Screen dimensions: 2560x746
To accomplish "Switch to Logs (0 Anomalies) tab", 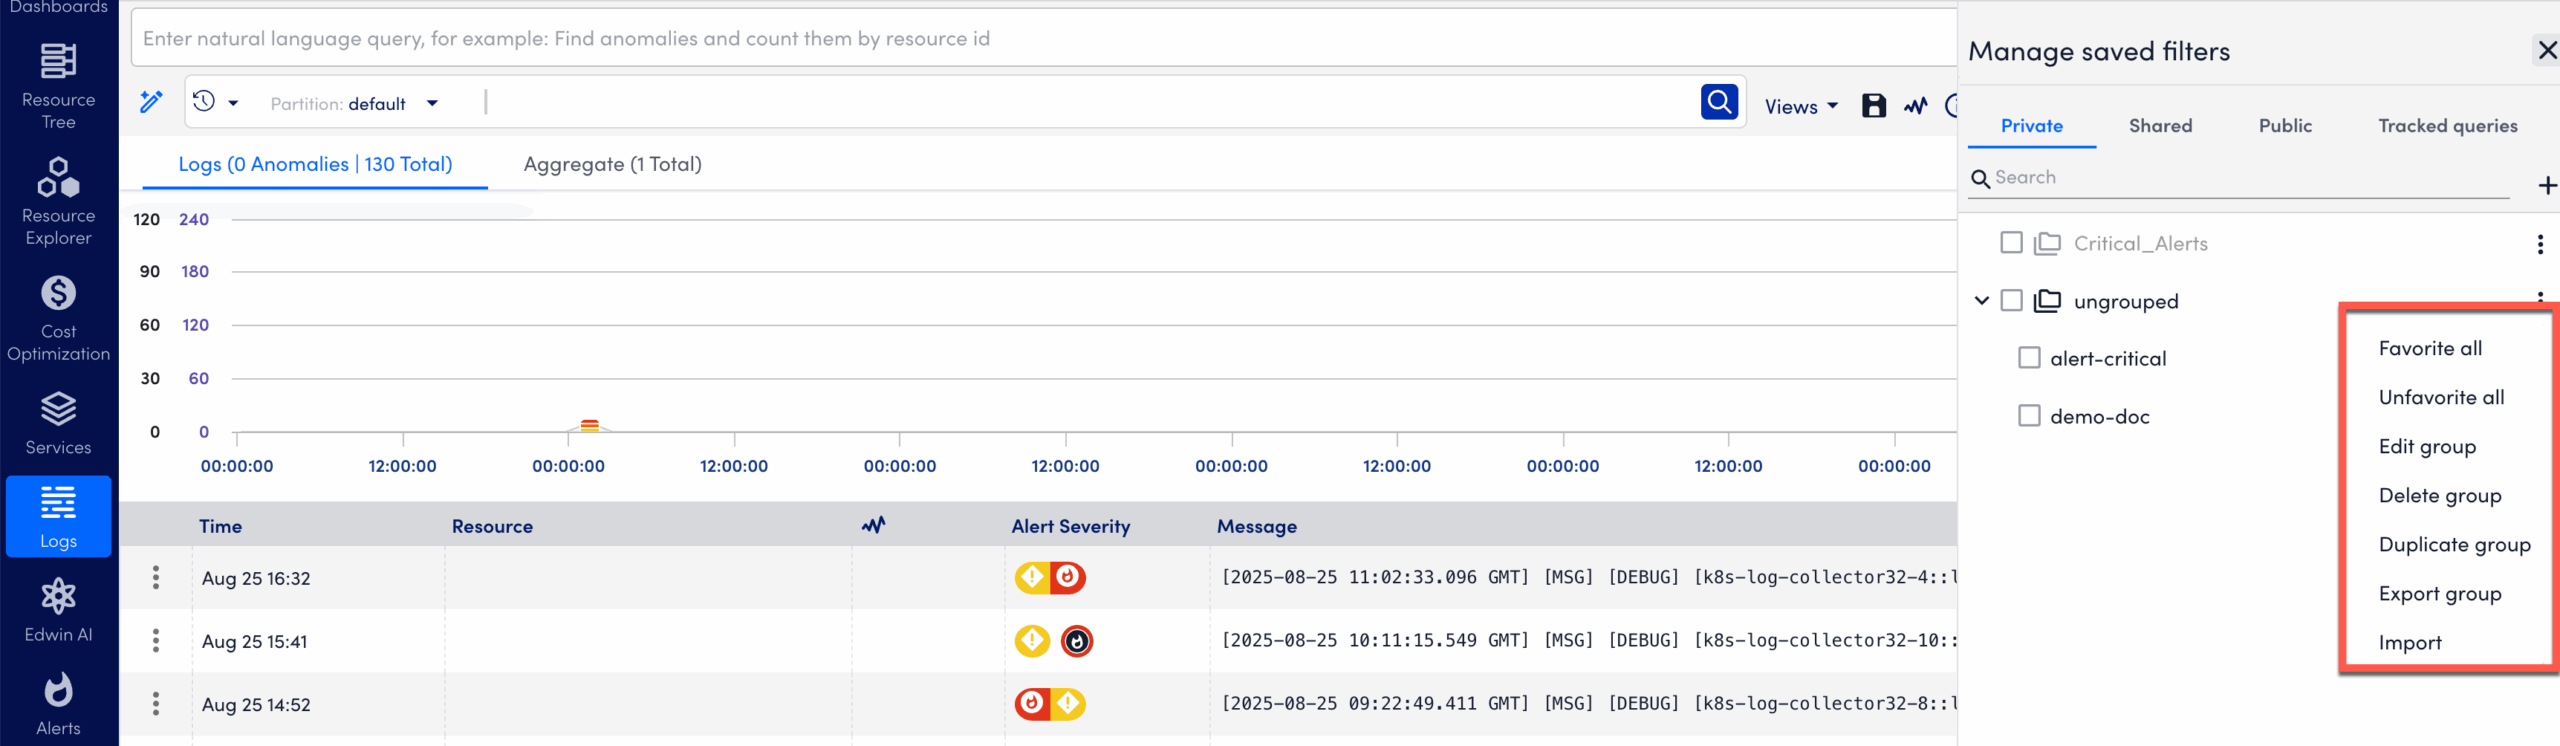I will point(315,164).
